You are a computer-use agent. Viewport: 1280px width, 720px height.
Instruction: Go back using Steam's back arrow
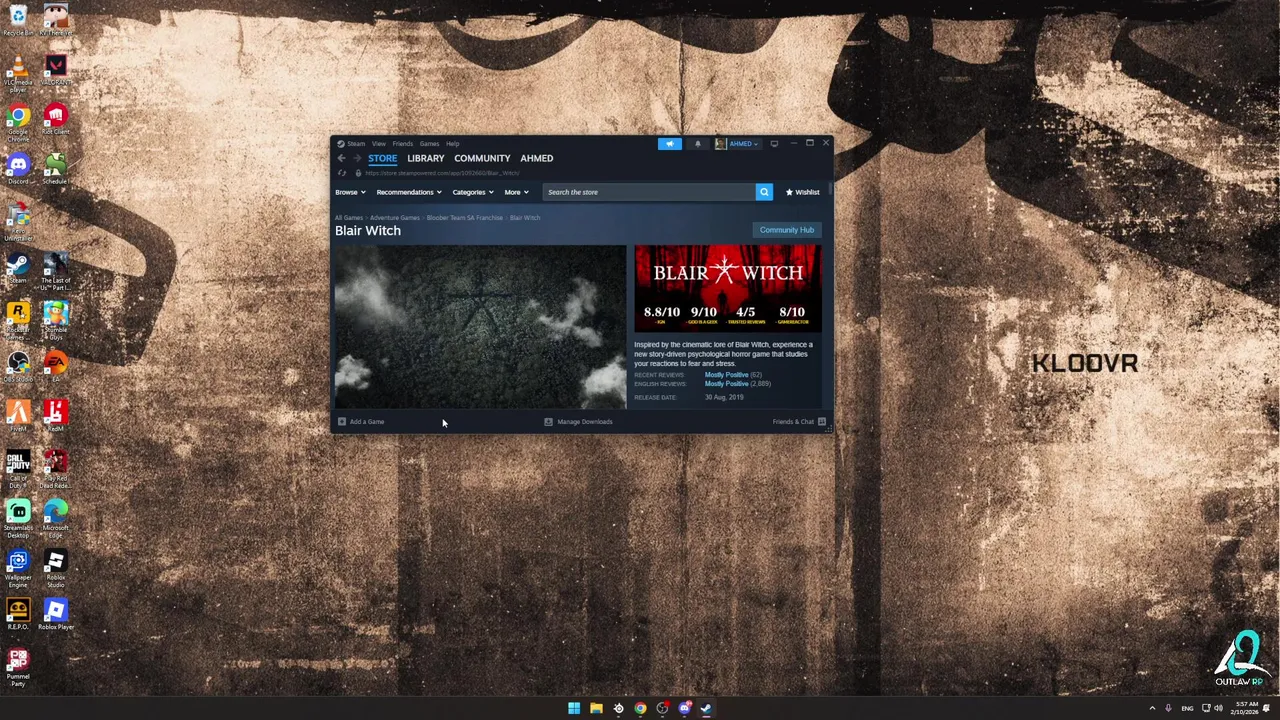pyautogui.click(x=341, y=158)
